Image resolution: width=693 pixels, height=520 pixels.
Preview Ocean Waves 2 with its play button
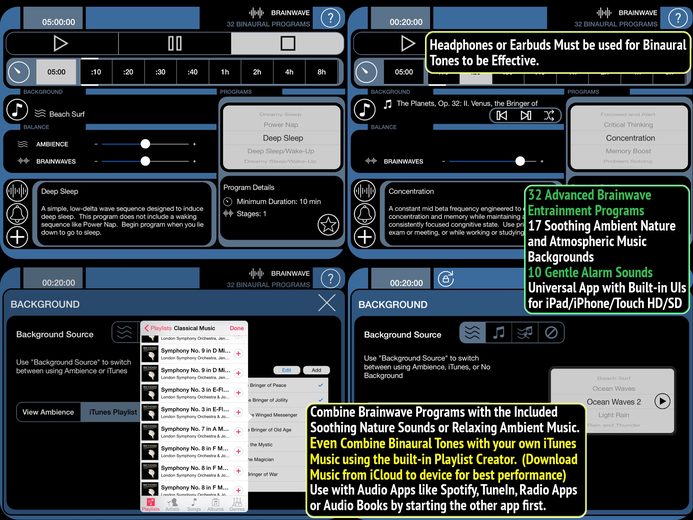point(662,401)
